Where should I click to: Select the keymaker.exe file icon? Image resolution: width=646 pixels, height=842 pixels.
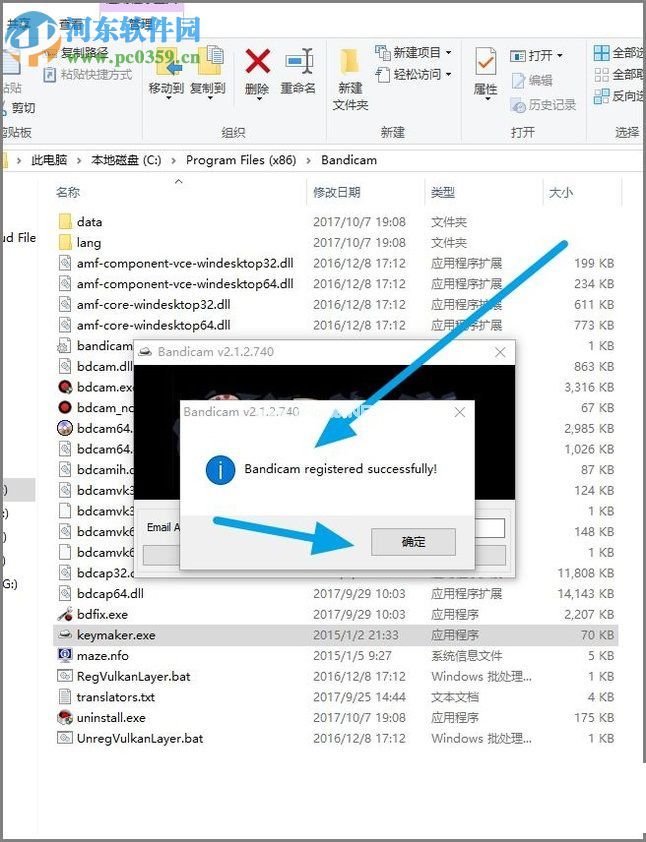coord(64,635)
